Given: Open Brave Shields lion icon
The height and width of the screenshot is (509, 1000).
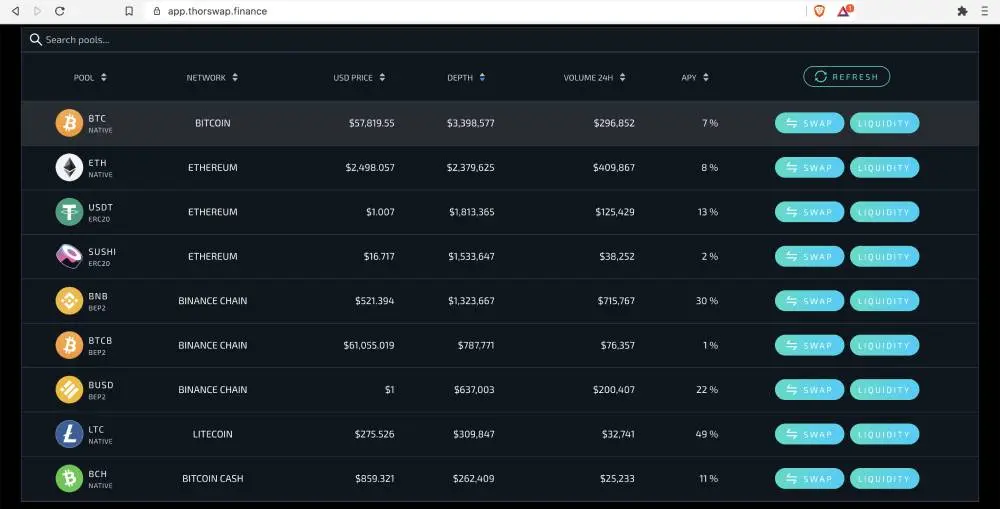Looking at the screenshot, I should click(x=820, y=11).
